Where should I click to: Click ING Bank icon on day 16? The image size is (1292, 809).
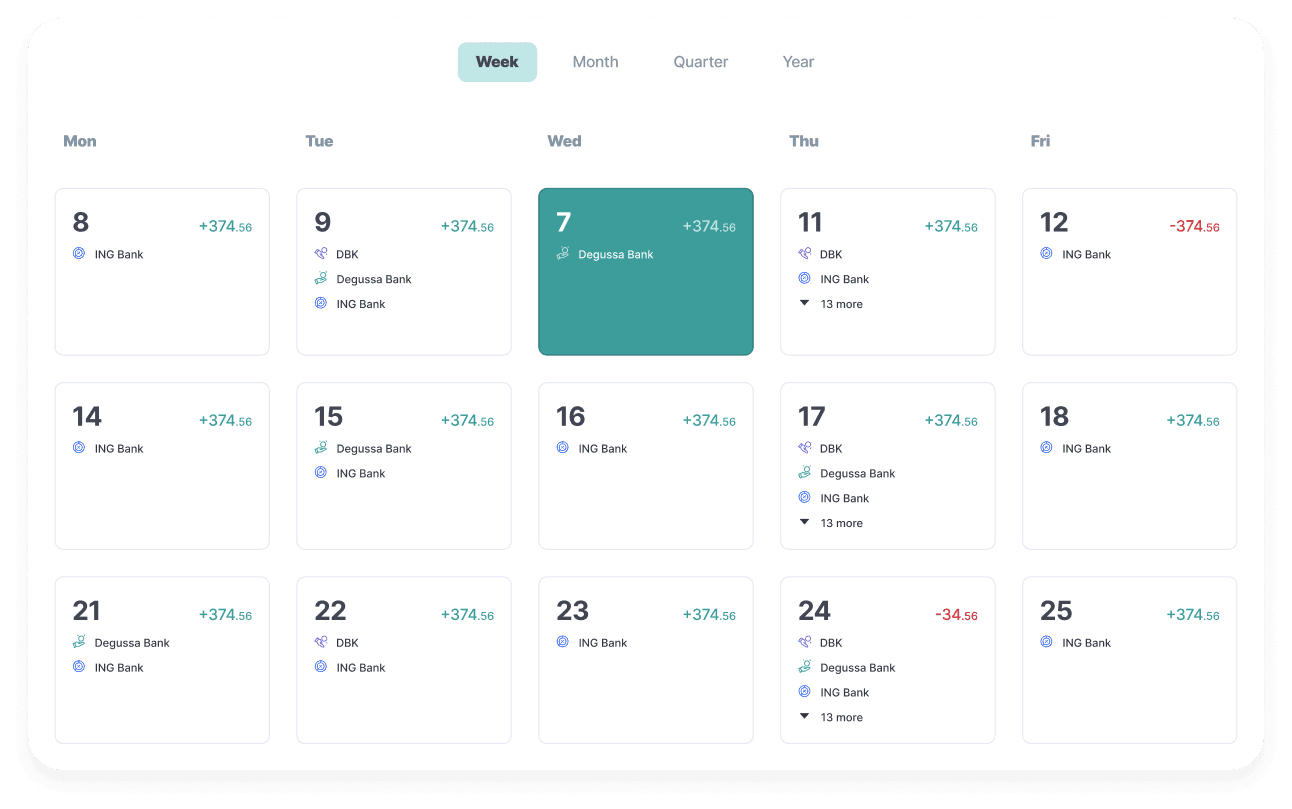[563, 448]
